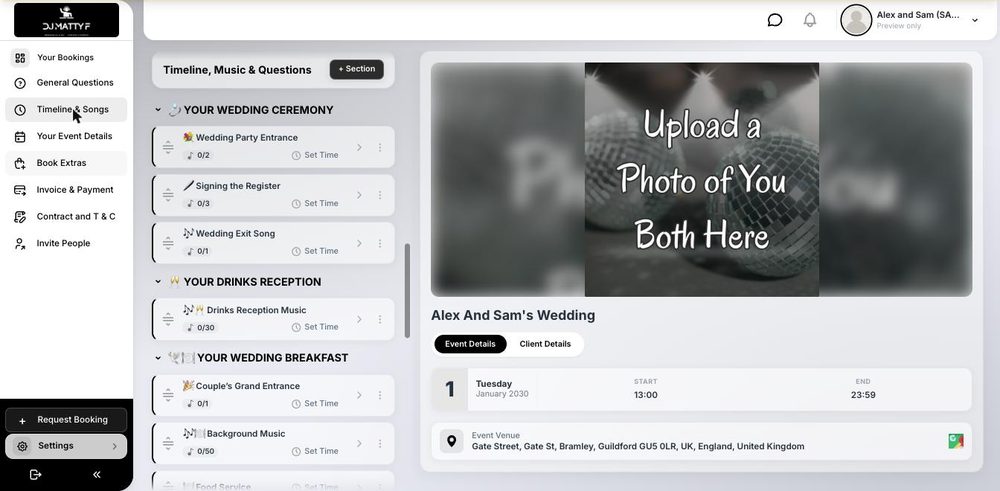Click the logout icon
Screen dimensions: 1000x491
[x=36, y=474]
